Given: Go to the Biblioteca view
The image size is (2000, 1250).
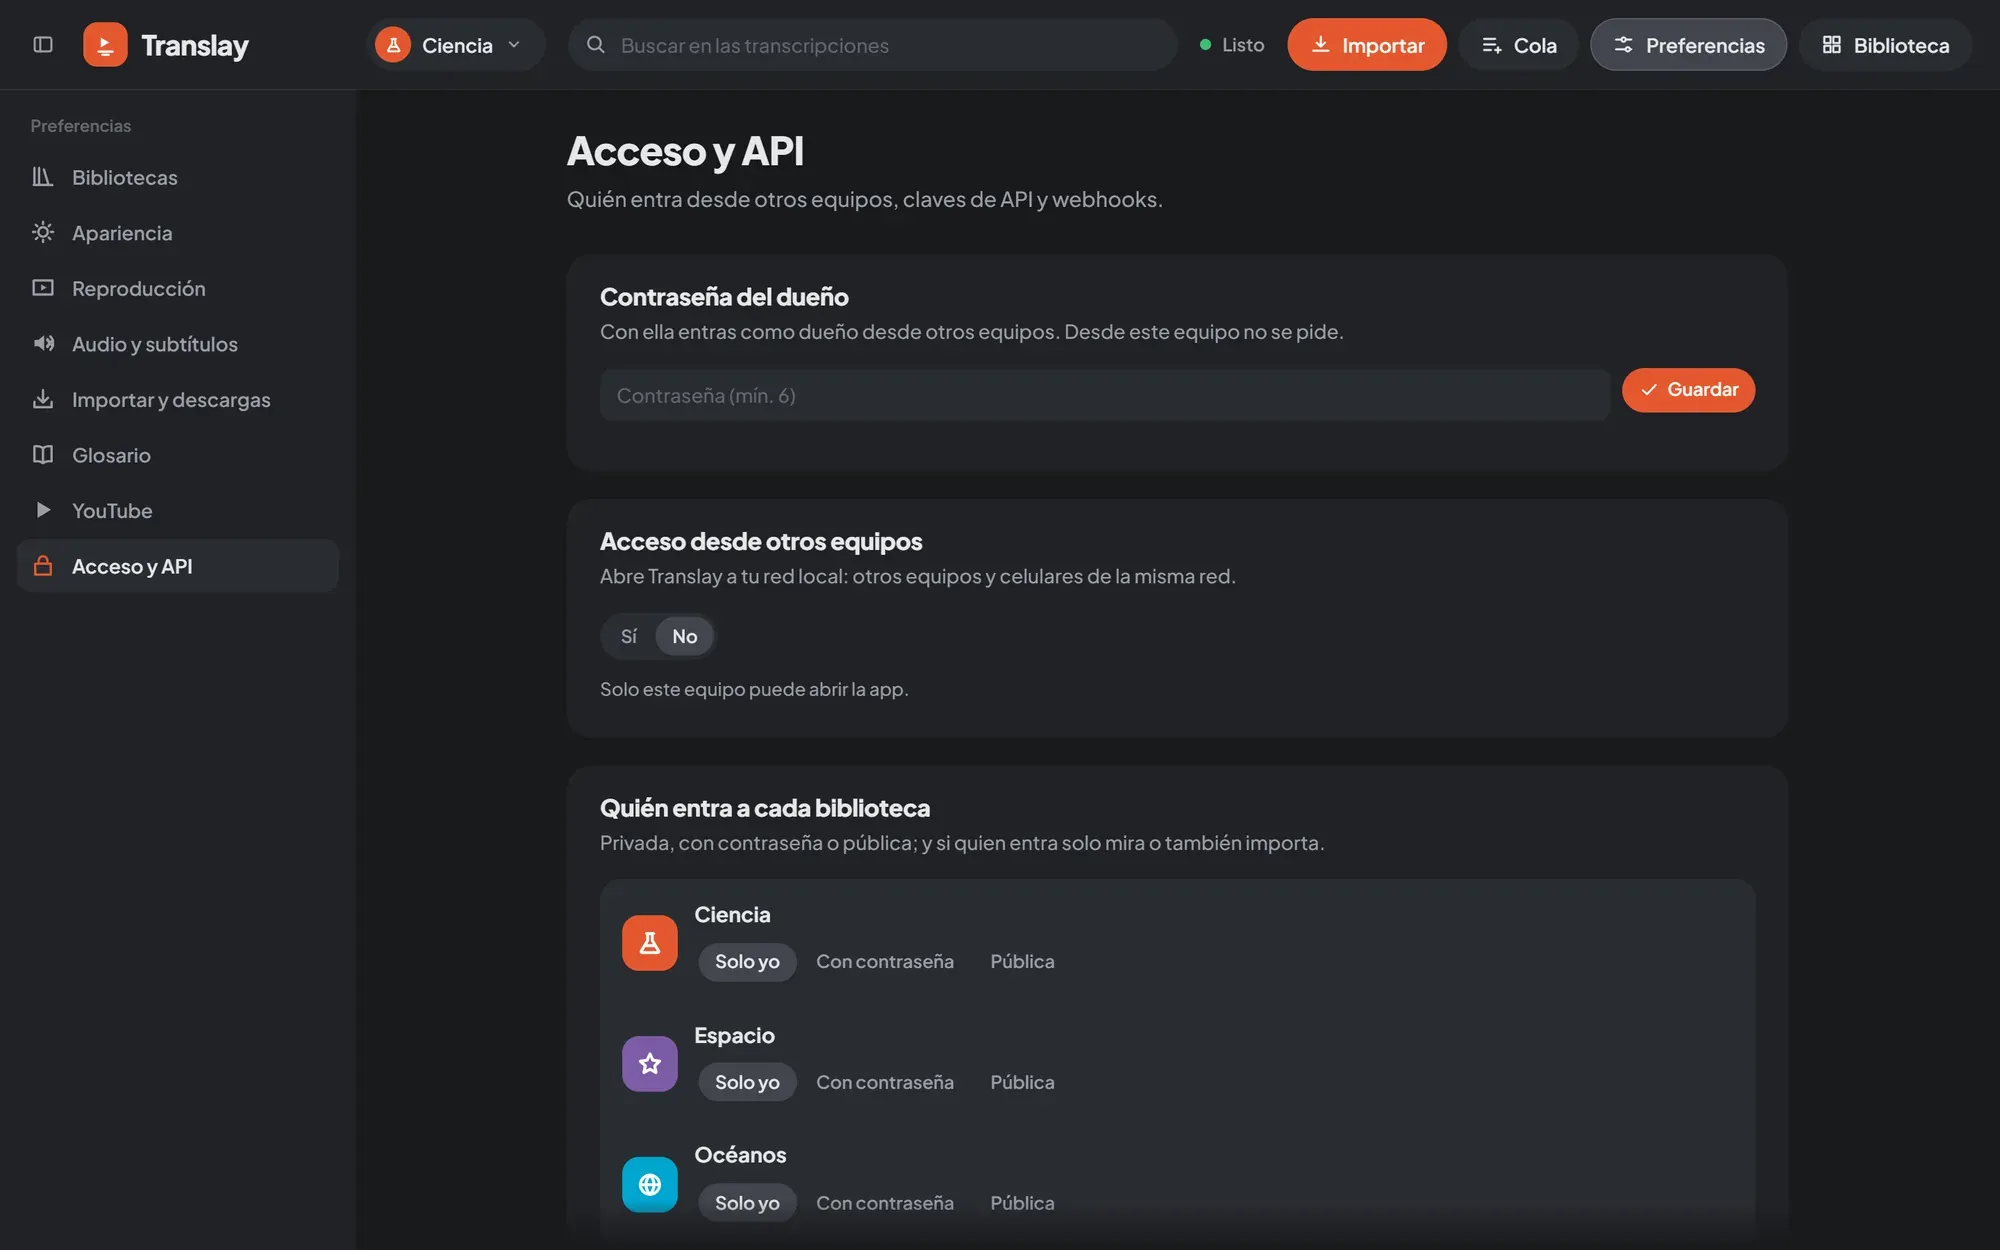Looking at the screenshot, I should tap(1885, 45).
